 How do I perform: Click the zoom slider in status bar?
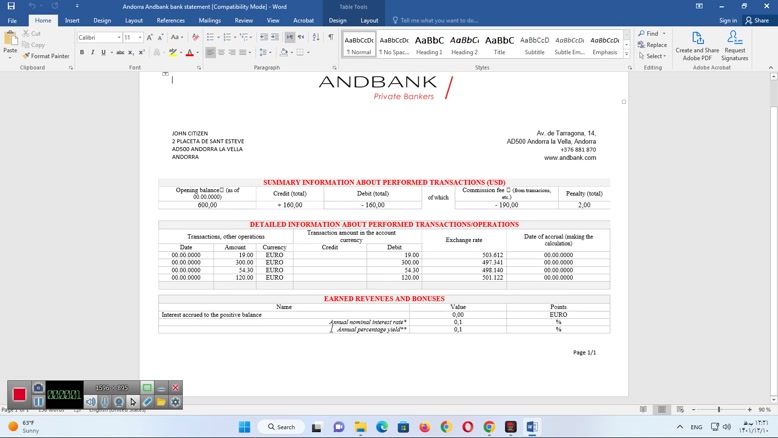coord(719,409)
